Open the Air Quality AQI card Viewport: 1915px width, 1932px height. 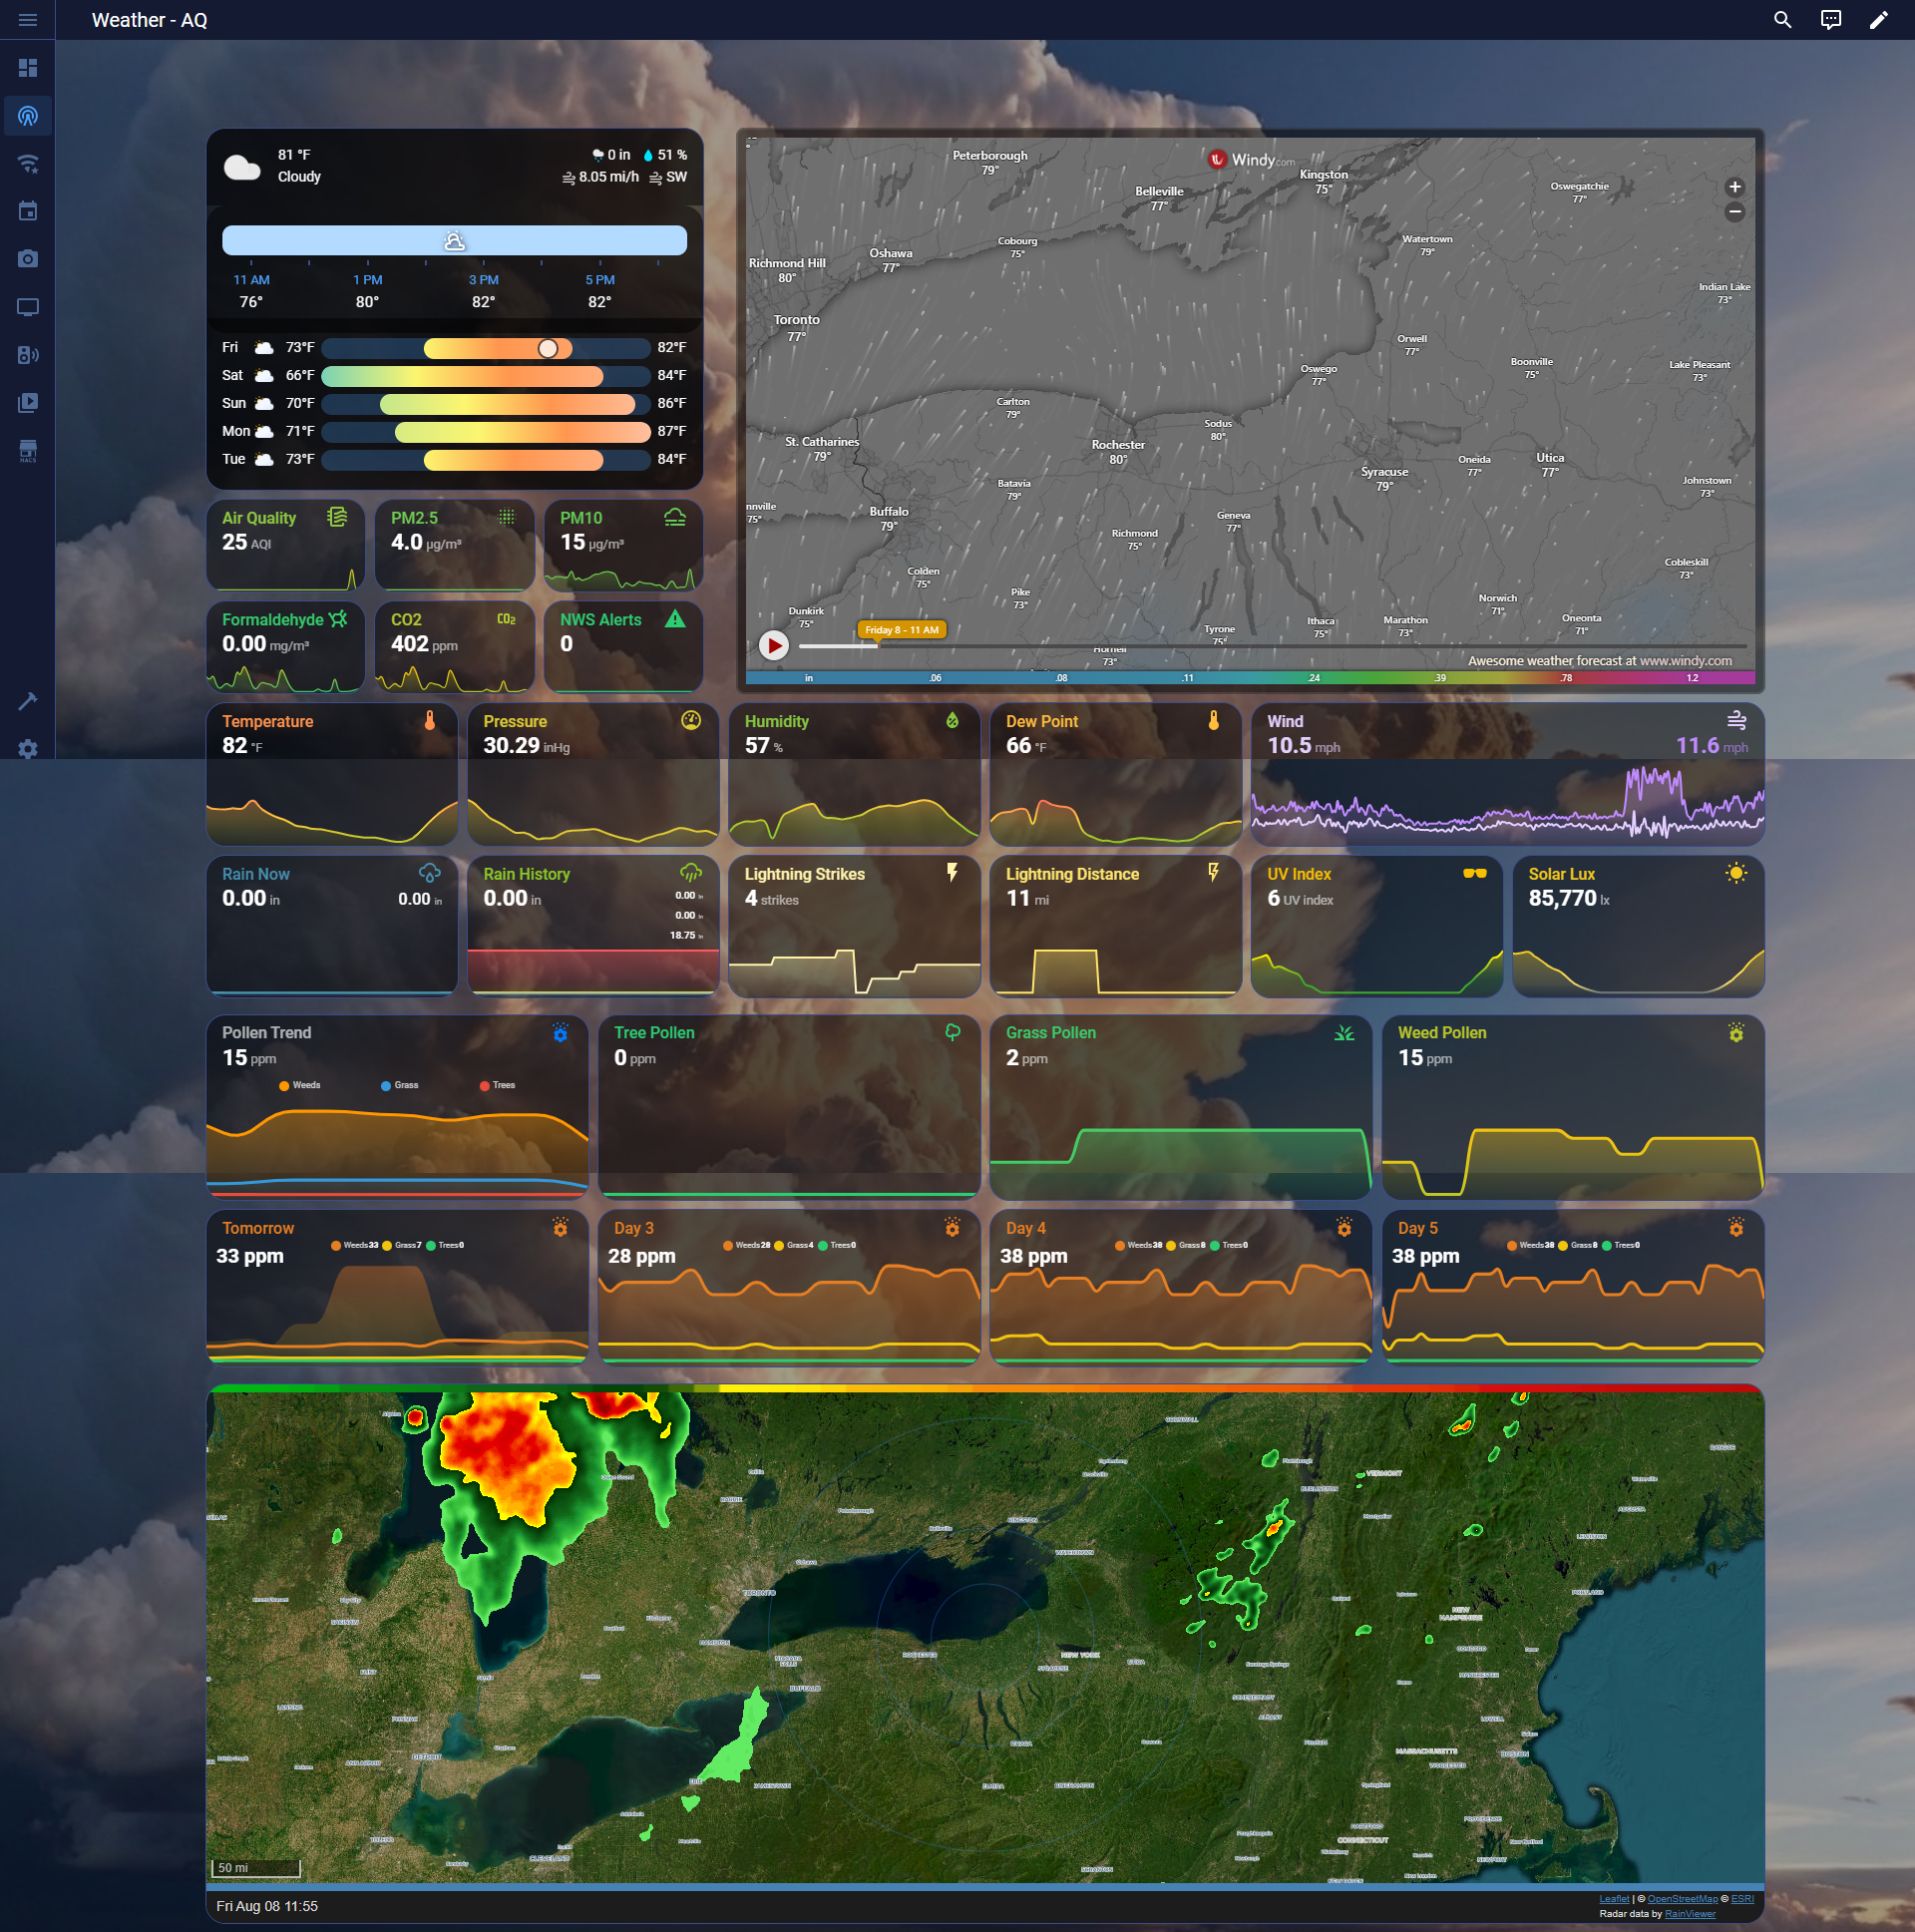point(285,545)
